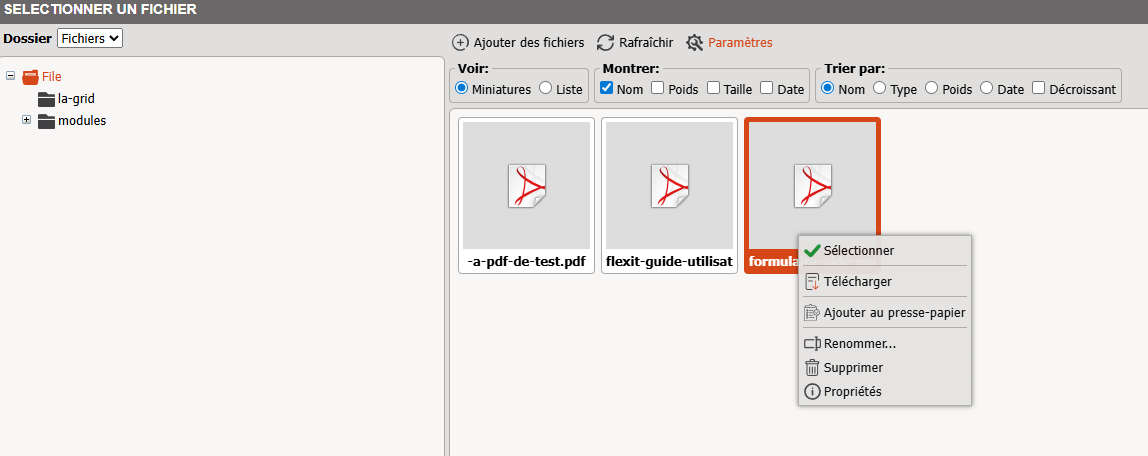The image size is (1148, 456).
Task: Select the la-grid folder in tree
Action: tap(75, 99)
